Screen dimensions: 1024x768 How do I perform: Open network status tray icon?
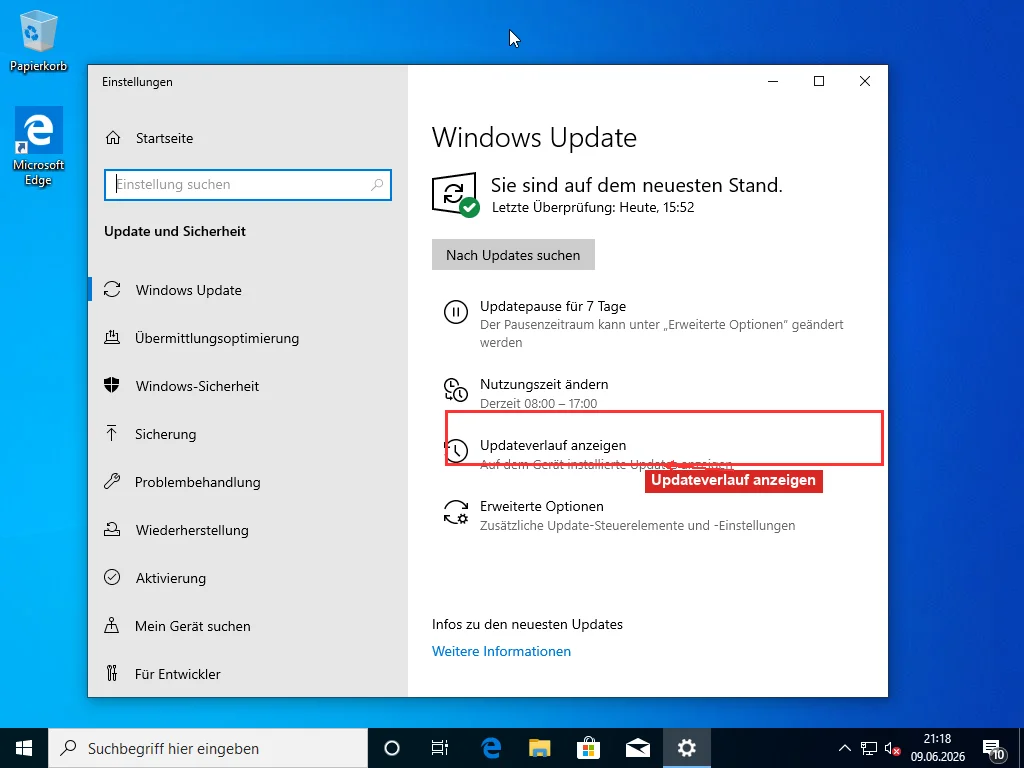[869, 748]
